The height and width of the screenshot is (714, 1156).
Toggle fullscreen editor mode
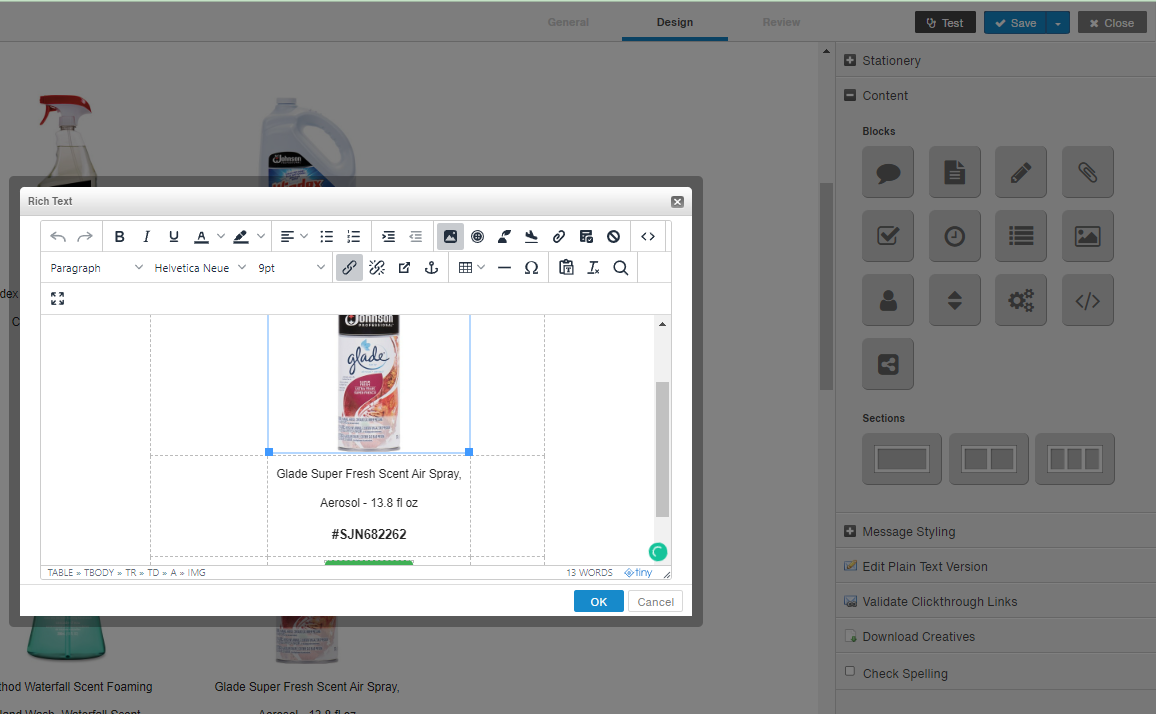(x=58, y=299)
